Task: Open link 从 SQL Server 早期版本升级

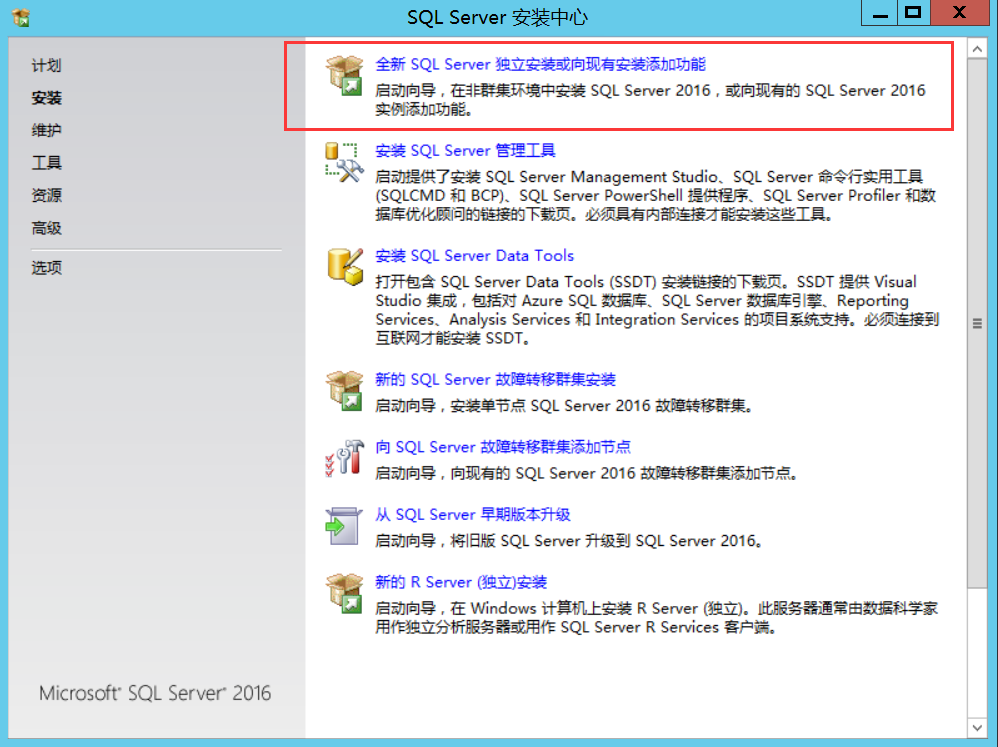Action: point(473,515)
